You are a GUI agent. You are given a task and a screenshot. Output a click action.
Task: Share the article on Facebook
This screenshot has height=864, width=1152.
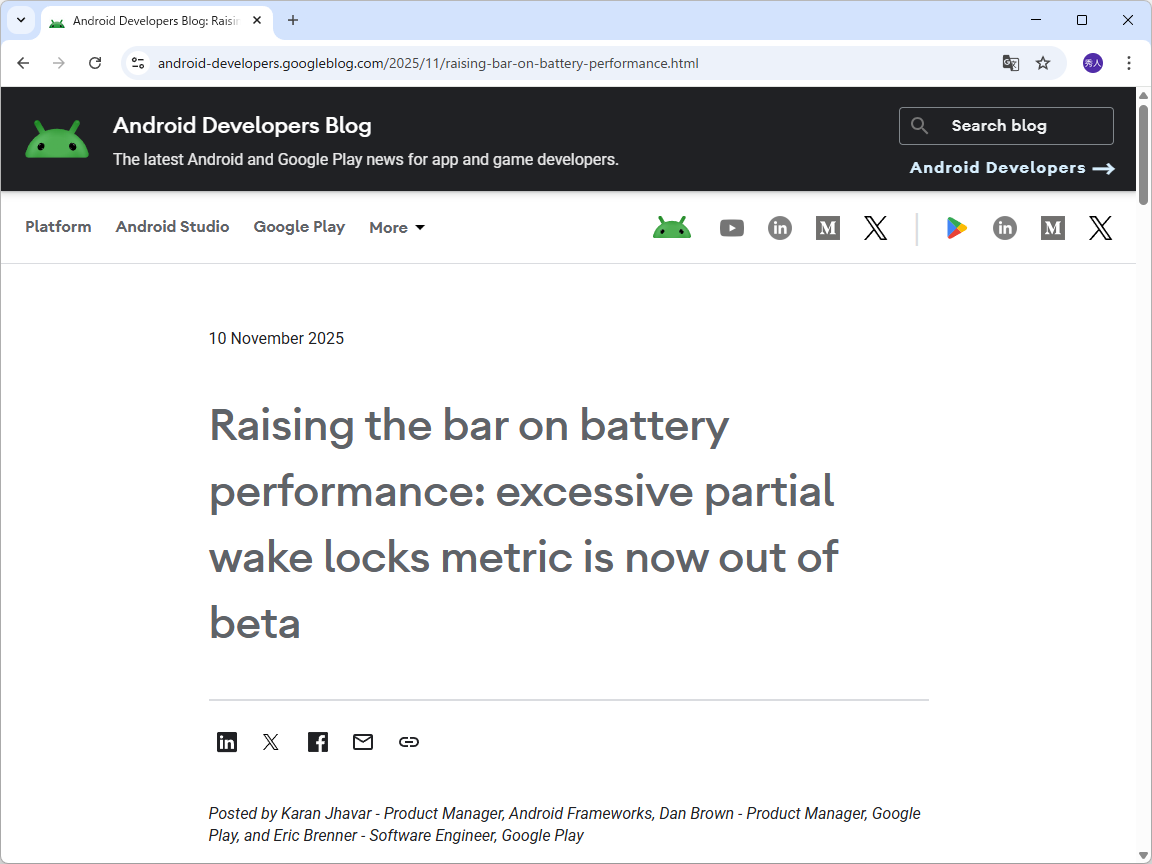point(318,742)
